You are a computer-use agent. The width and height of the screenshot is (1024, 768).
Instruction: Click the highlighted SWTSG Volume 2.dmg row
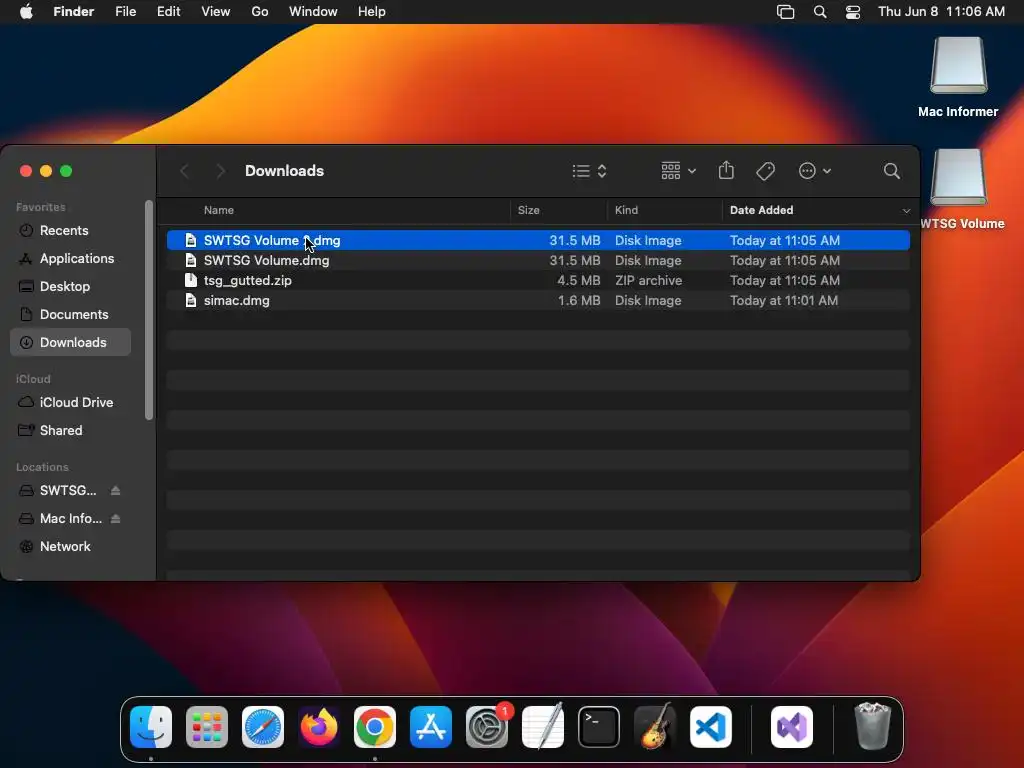click(x=538, y=240)
